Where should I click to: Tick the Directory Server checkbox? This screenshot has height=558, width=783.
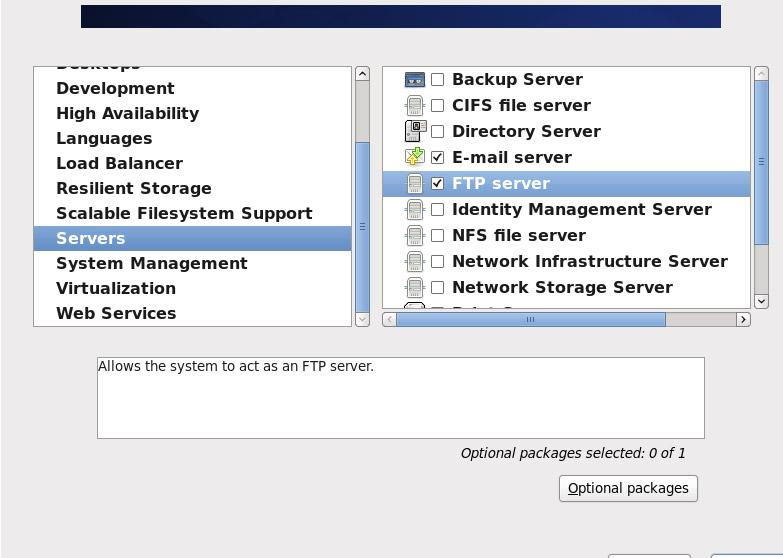click(437, 131)
